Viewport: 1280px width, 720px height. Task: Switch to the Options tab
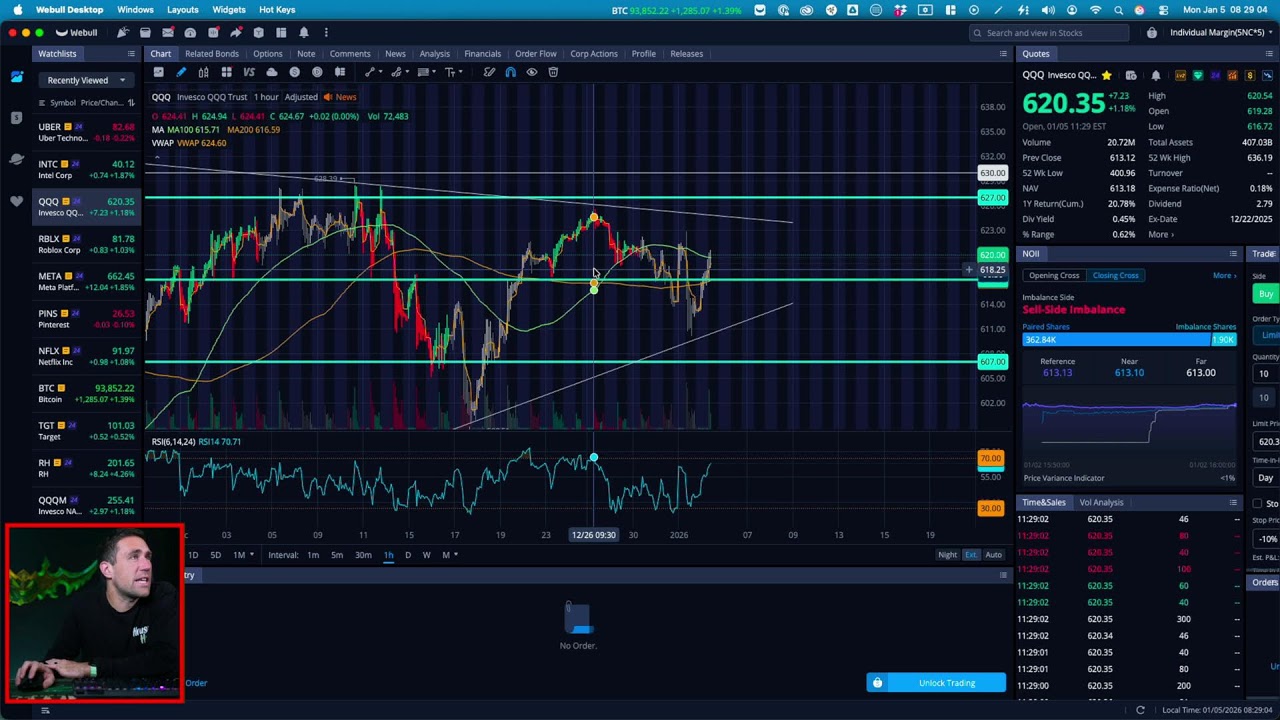[267, 54]
